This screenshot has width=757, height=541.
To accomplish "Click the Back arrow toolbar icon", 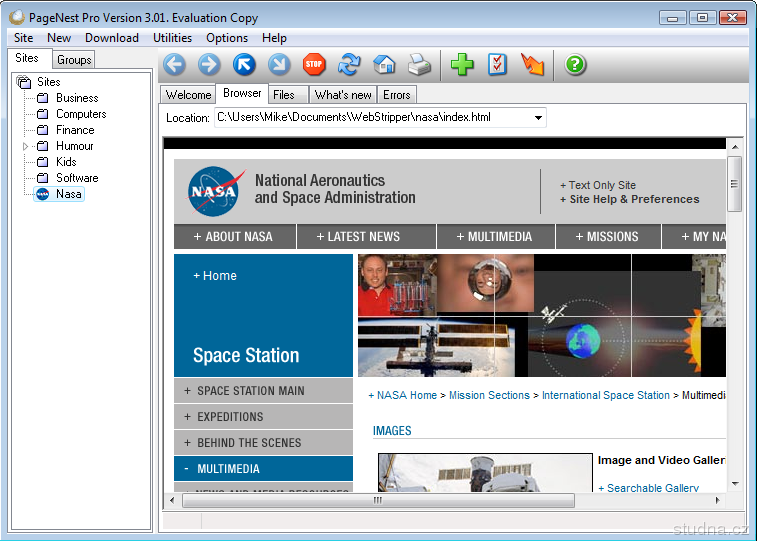I will tap(175, 65).
